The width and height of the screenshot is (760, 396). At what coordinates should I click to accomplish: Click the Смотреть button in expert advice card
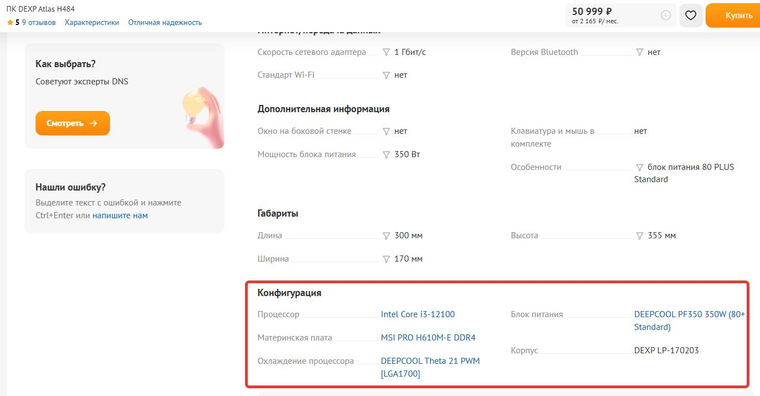73,123
